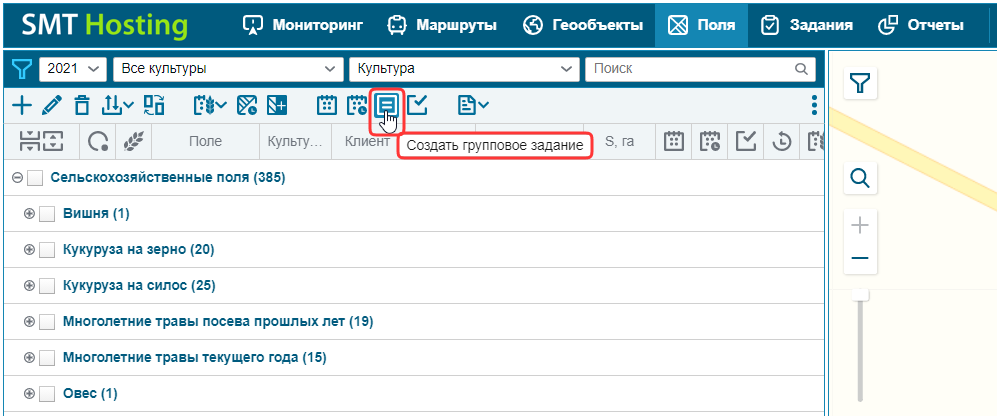Expand the Кукуруза на зерно (20) group
Image resolution: width=997 pixels, height=416 pixels.
click(x=29, y=251)
